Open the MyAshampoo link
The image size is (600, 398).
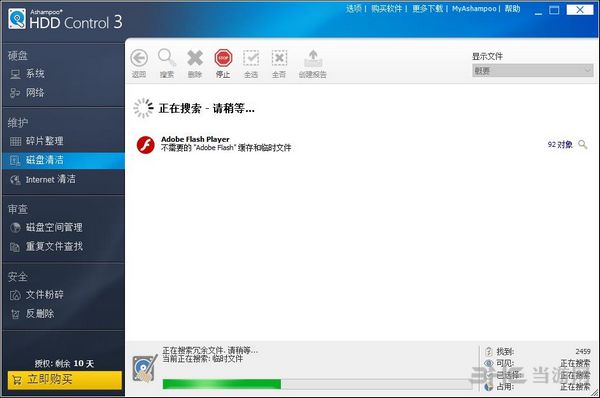[x=474, y=8]
